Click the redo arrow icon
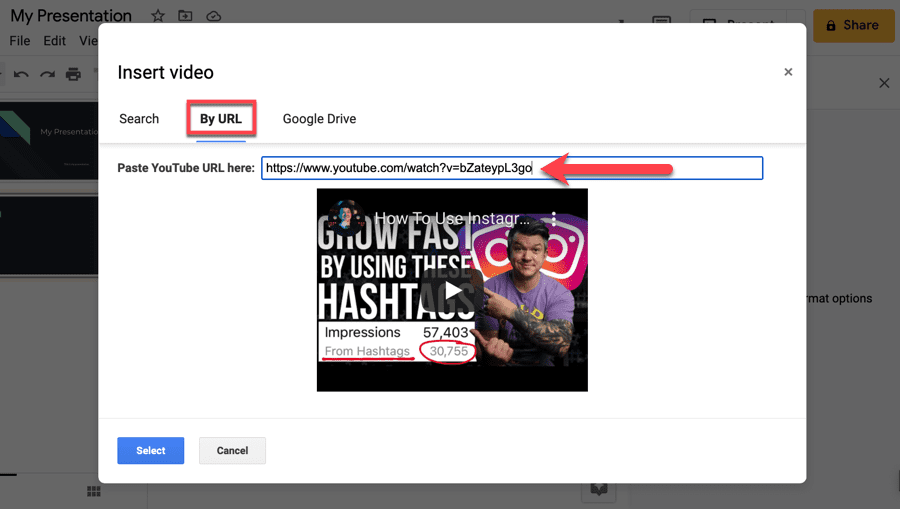This screenshot has height=509, width=900. (47, 74)
